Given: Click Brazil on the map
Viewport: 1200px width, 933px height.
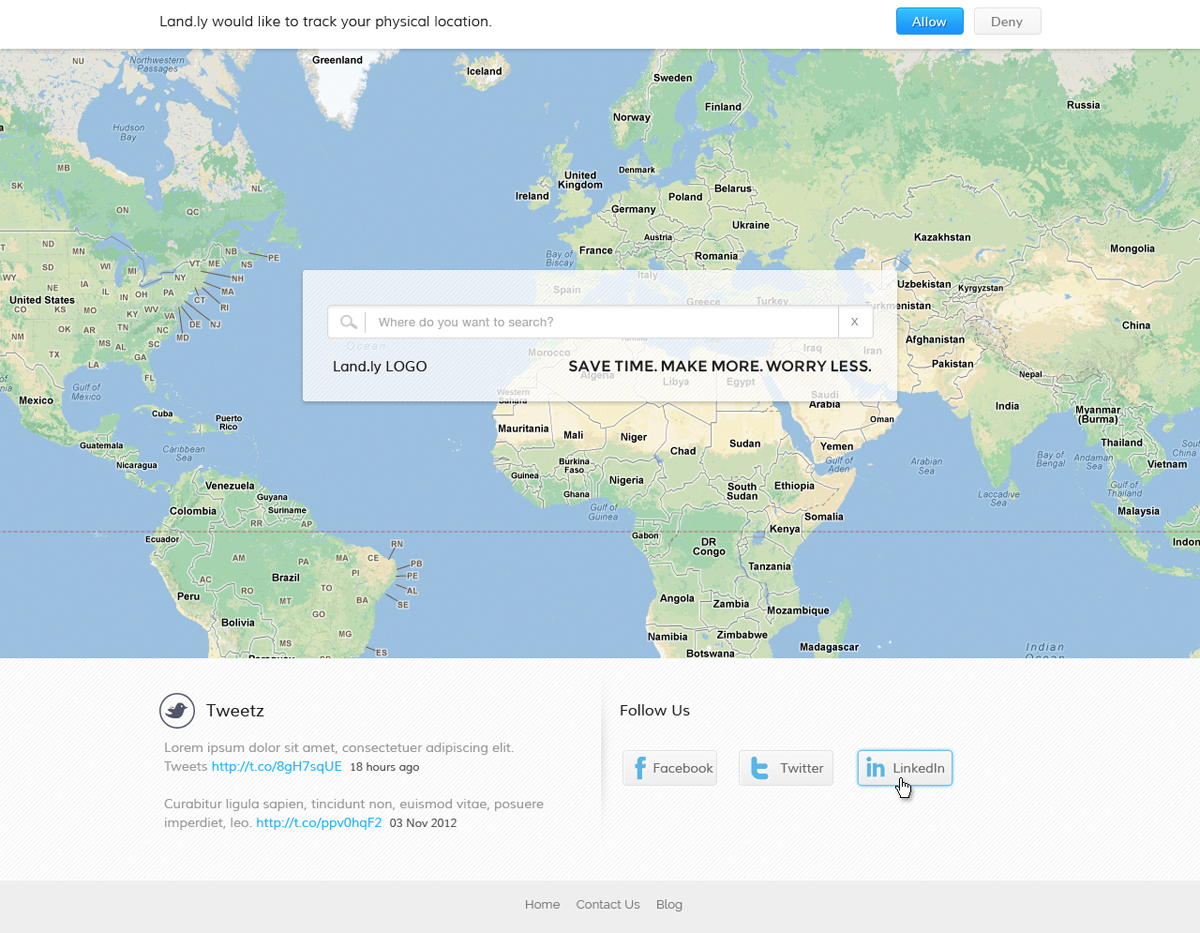Looking at the screenshot, I should pos(286,577).
